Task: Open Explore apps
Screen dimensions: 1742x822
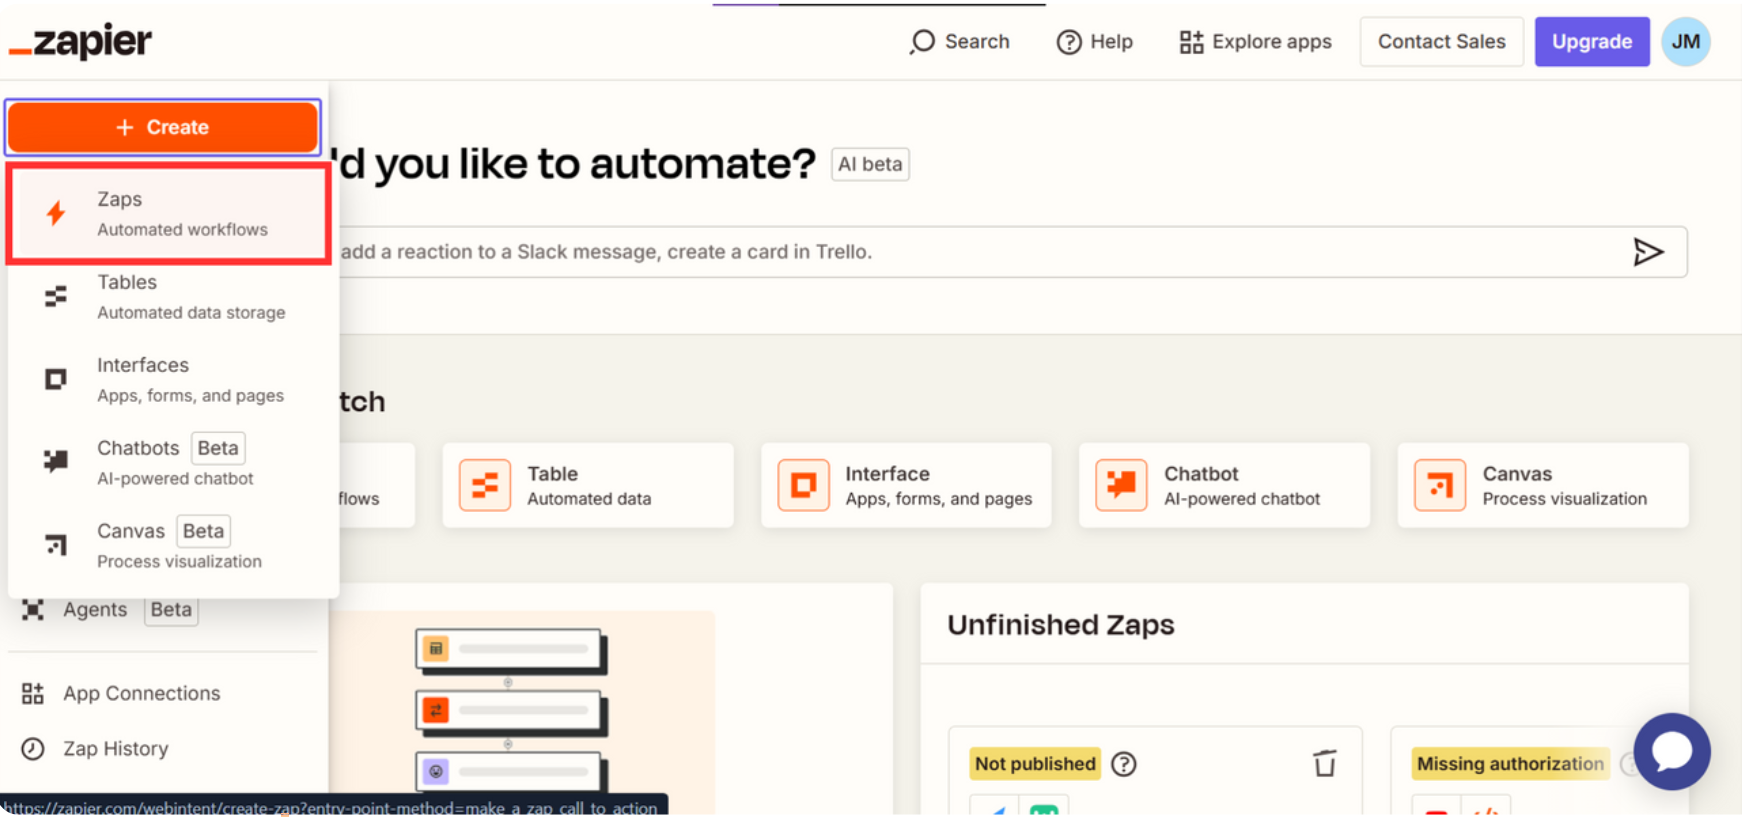Action: click(x=1255, y=42)
